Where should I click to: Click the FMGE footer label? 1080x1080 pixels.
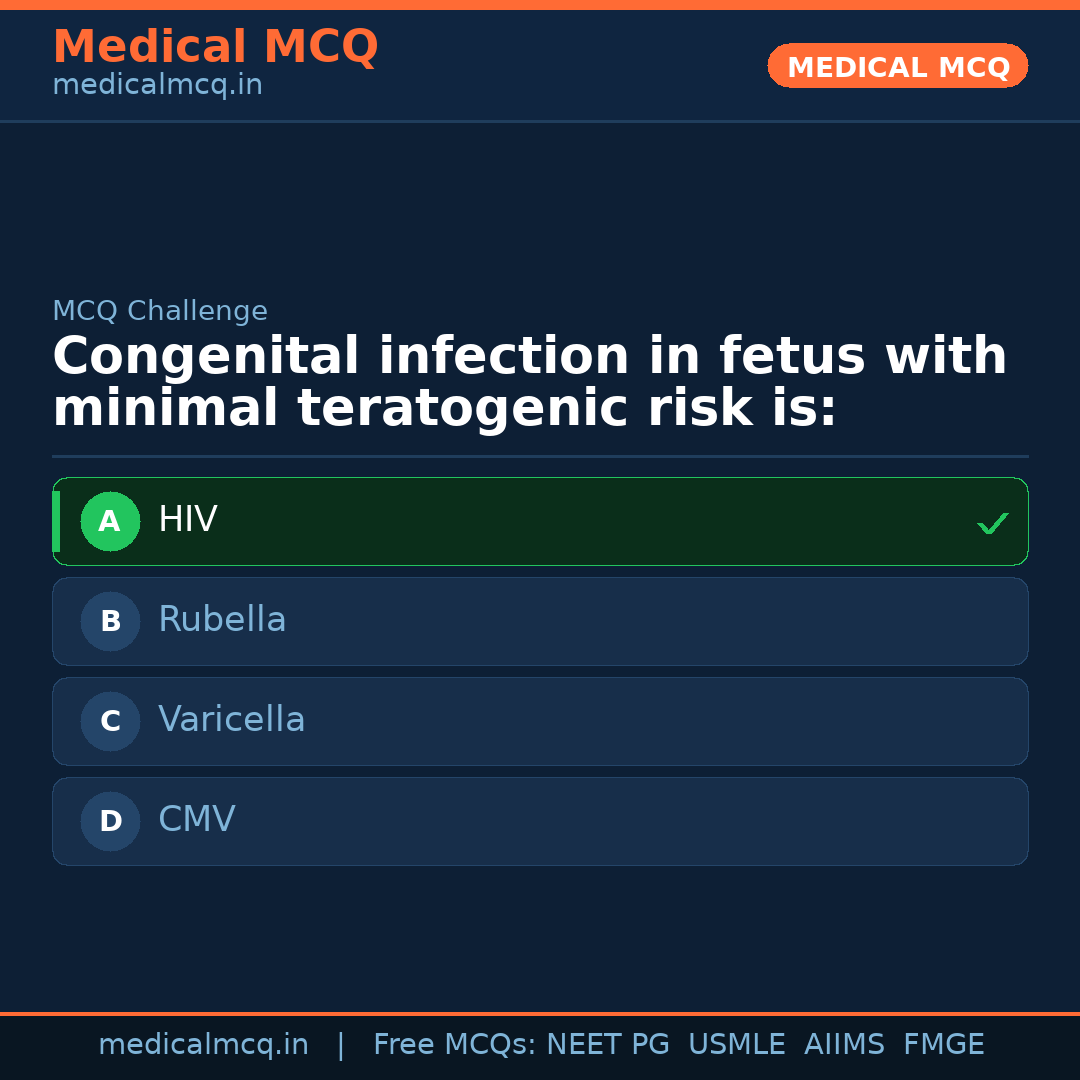(943, 1045)
